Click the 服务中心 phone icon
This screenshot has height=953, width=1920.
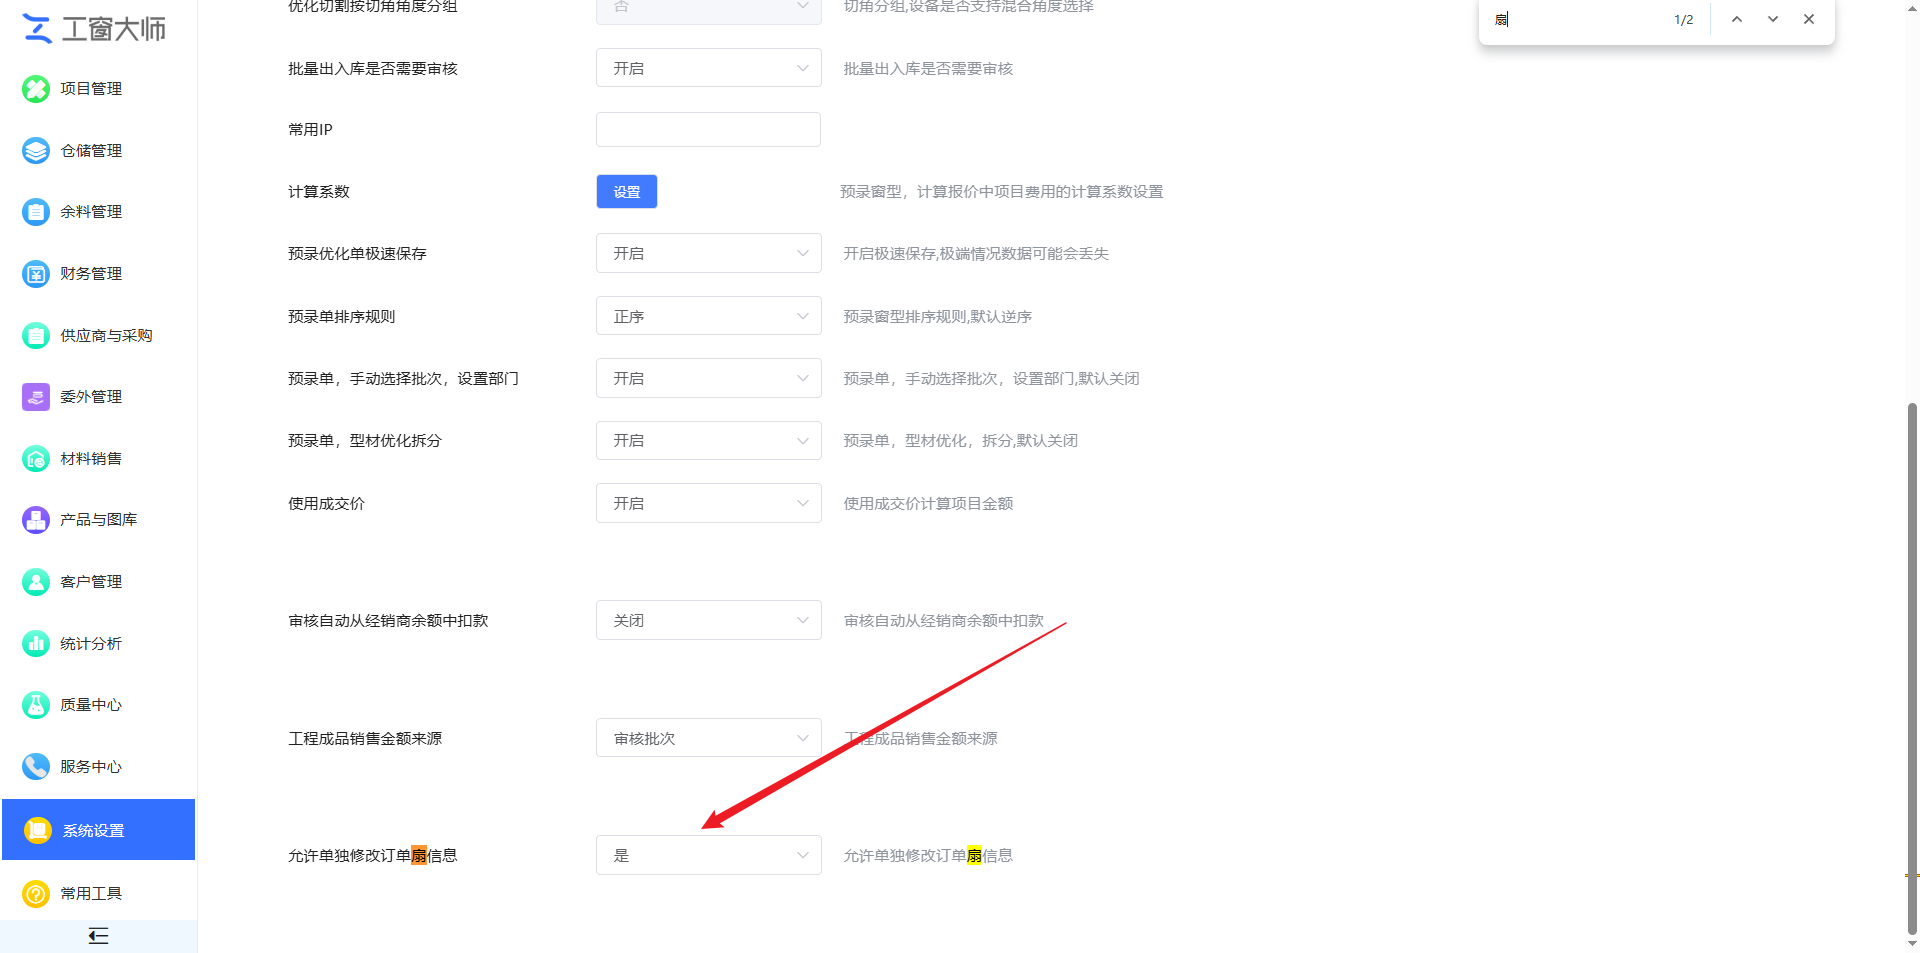click(x=36, y=767)
